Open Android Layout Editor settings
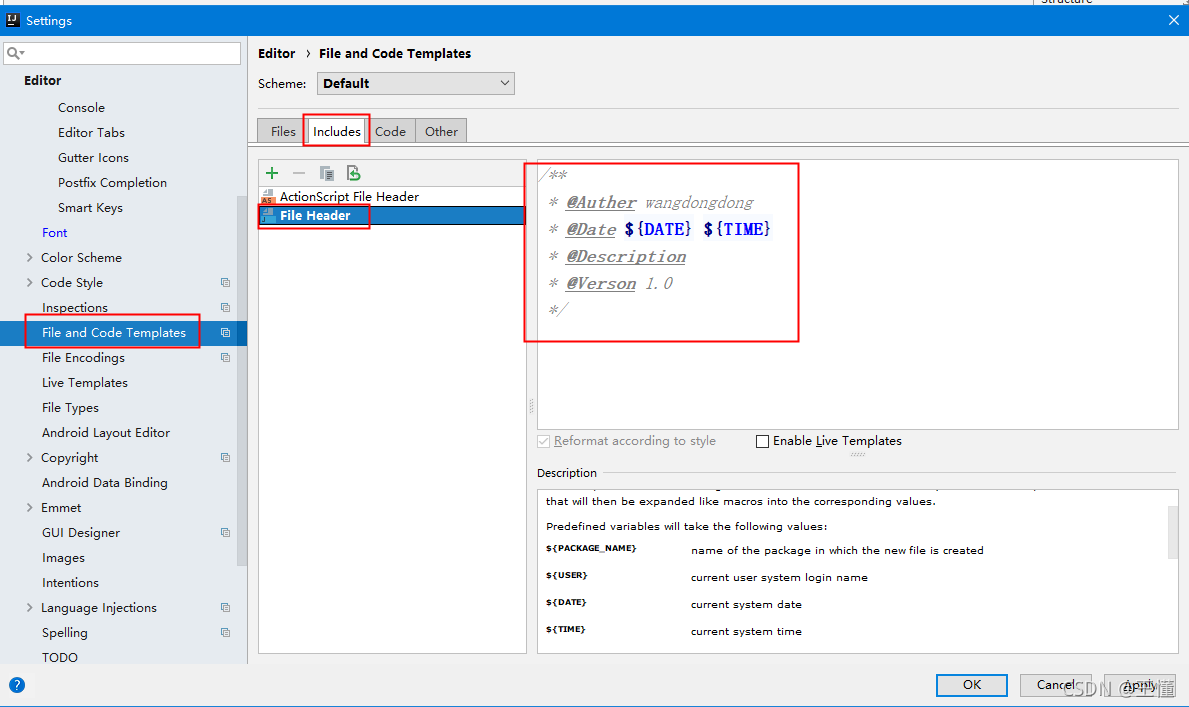 [106, 433]
